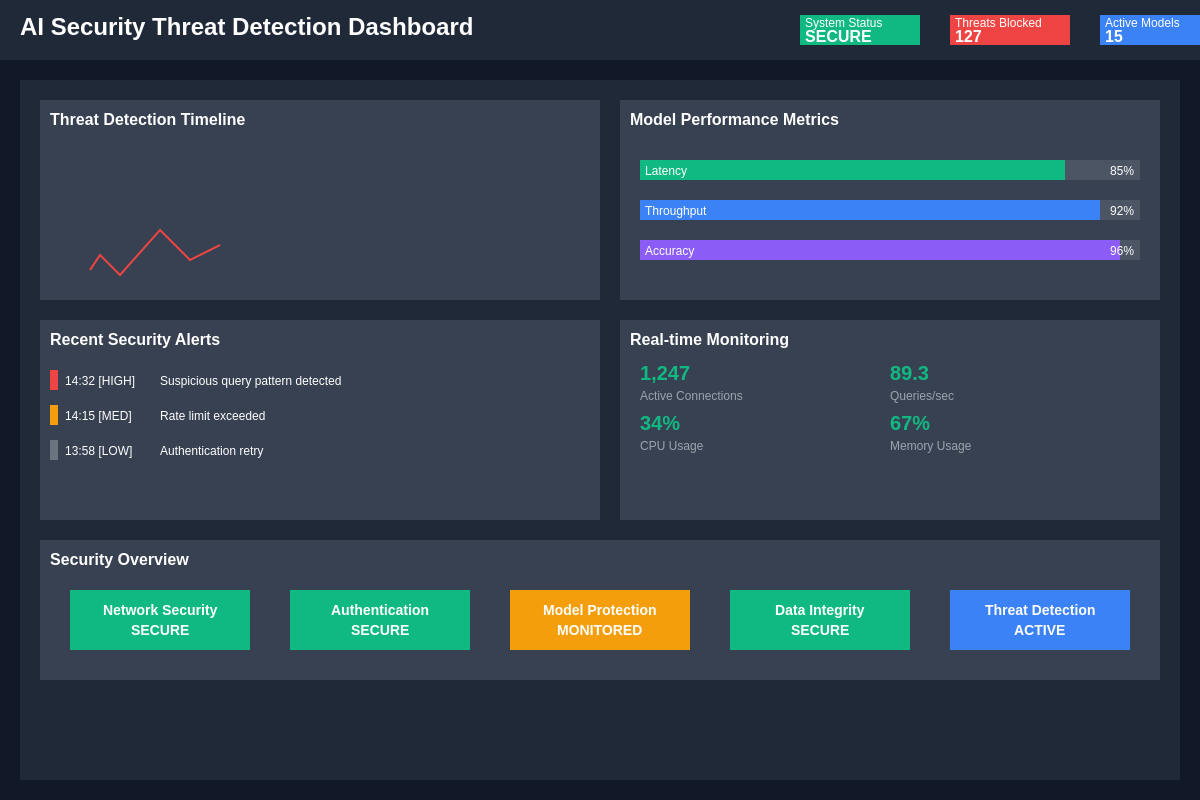Click the Data Integrity SECURE tile

point(820,620)
